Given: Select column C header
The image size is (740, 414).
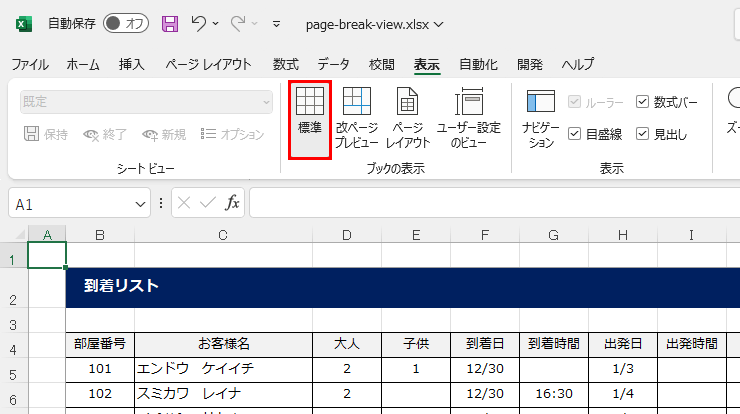Looking at the screenshot, I should pyautogui.click(x=223, y=235).
